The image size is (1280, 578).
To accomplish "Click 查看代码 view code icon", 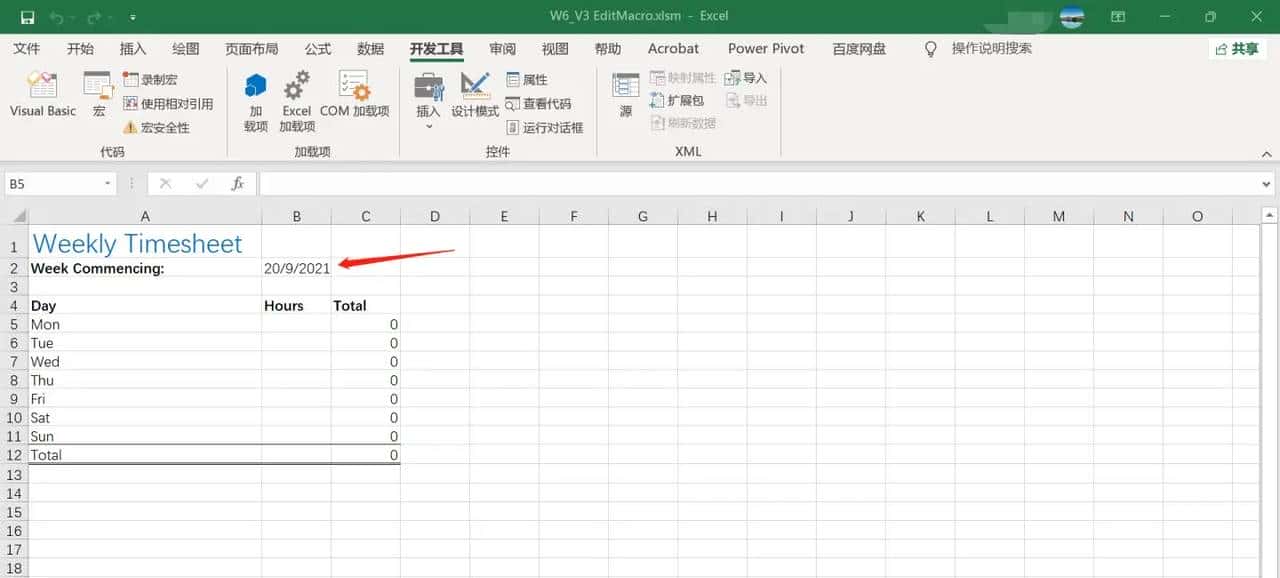I will (539, 104).
